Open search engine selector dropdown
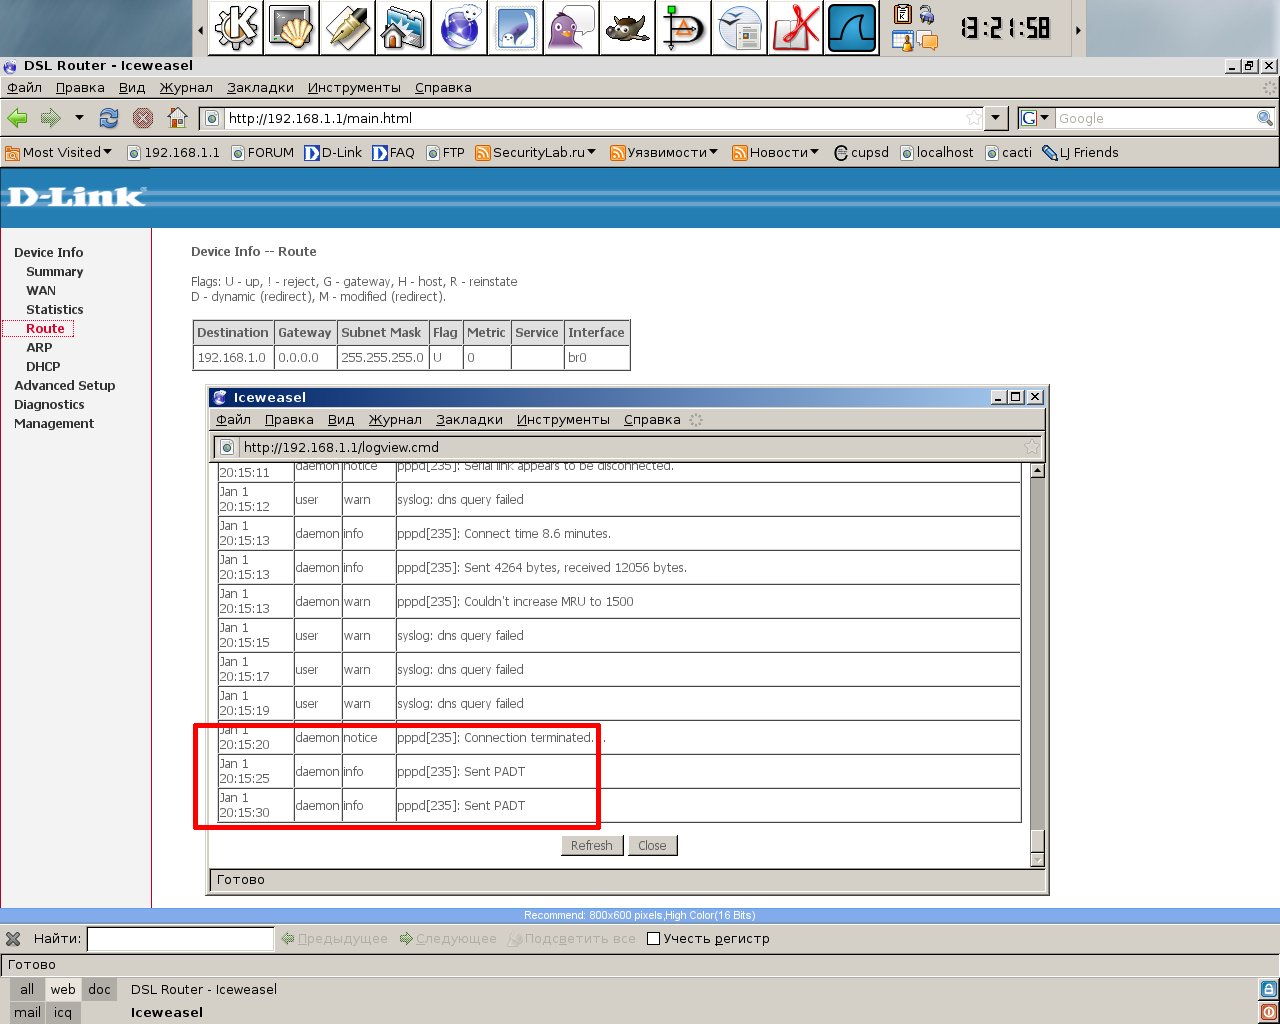1280x1024 pixels. pyautogui.click(x=1035, y=118)
